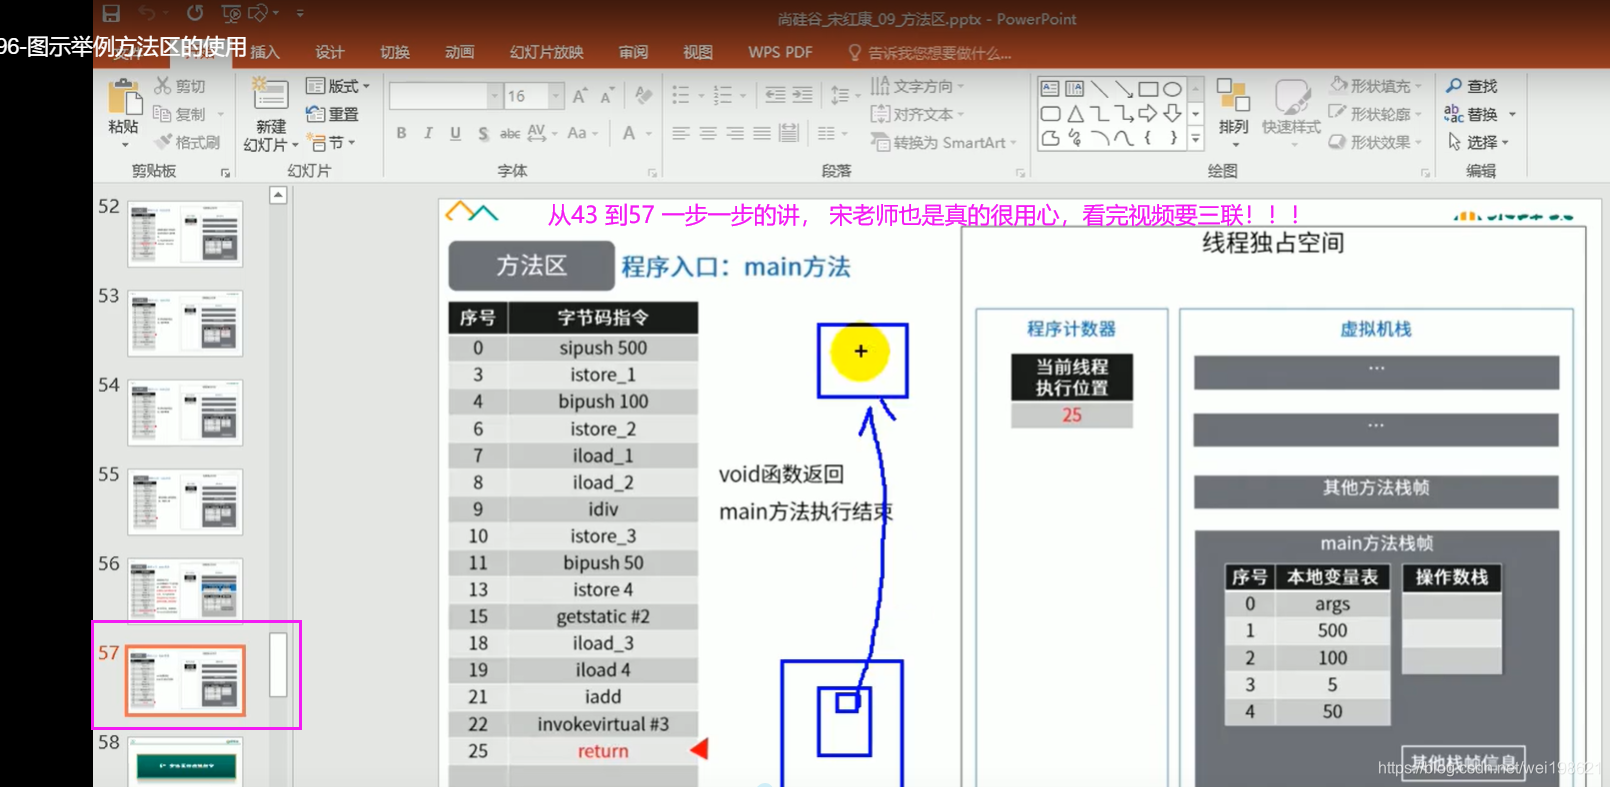Click the Reset (重置) slide button
Viewport: 1610px width, 787px height.
(x=333, y=114)
